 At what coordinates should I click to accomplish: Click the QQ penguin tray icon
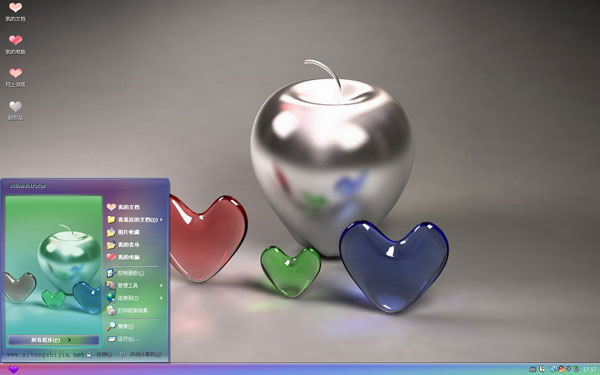[561, 369]
